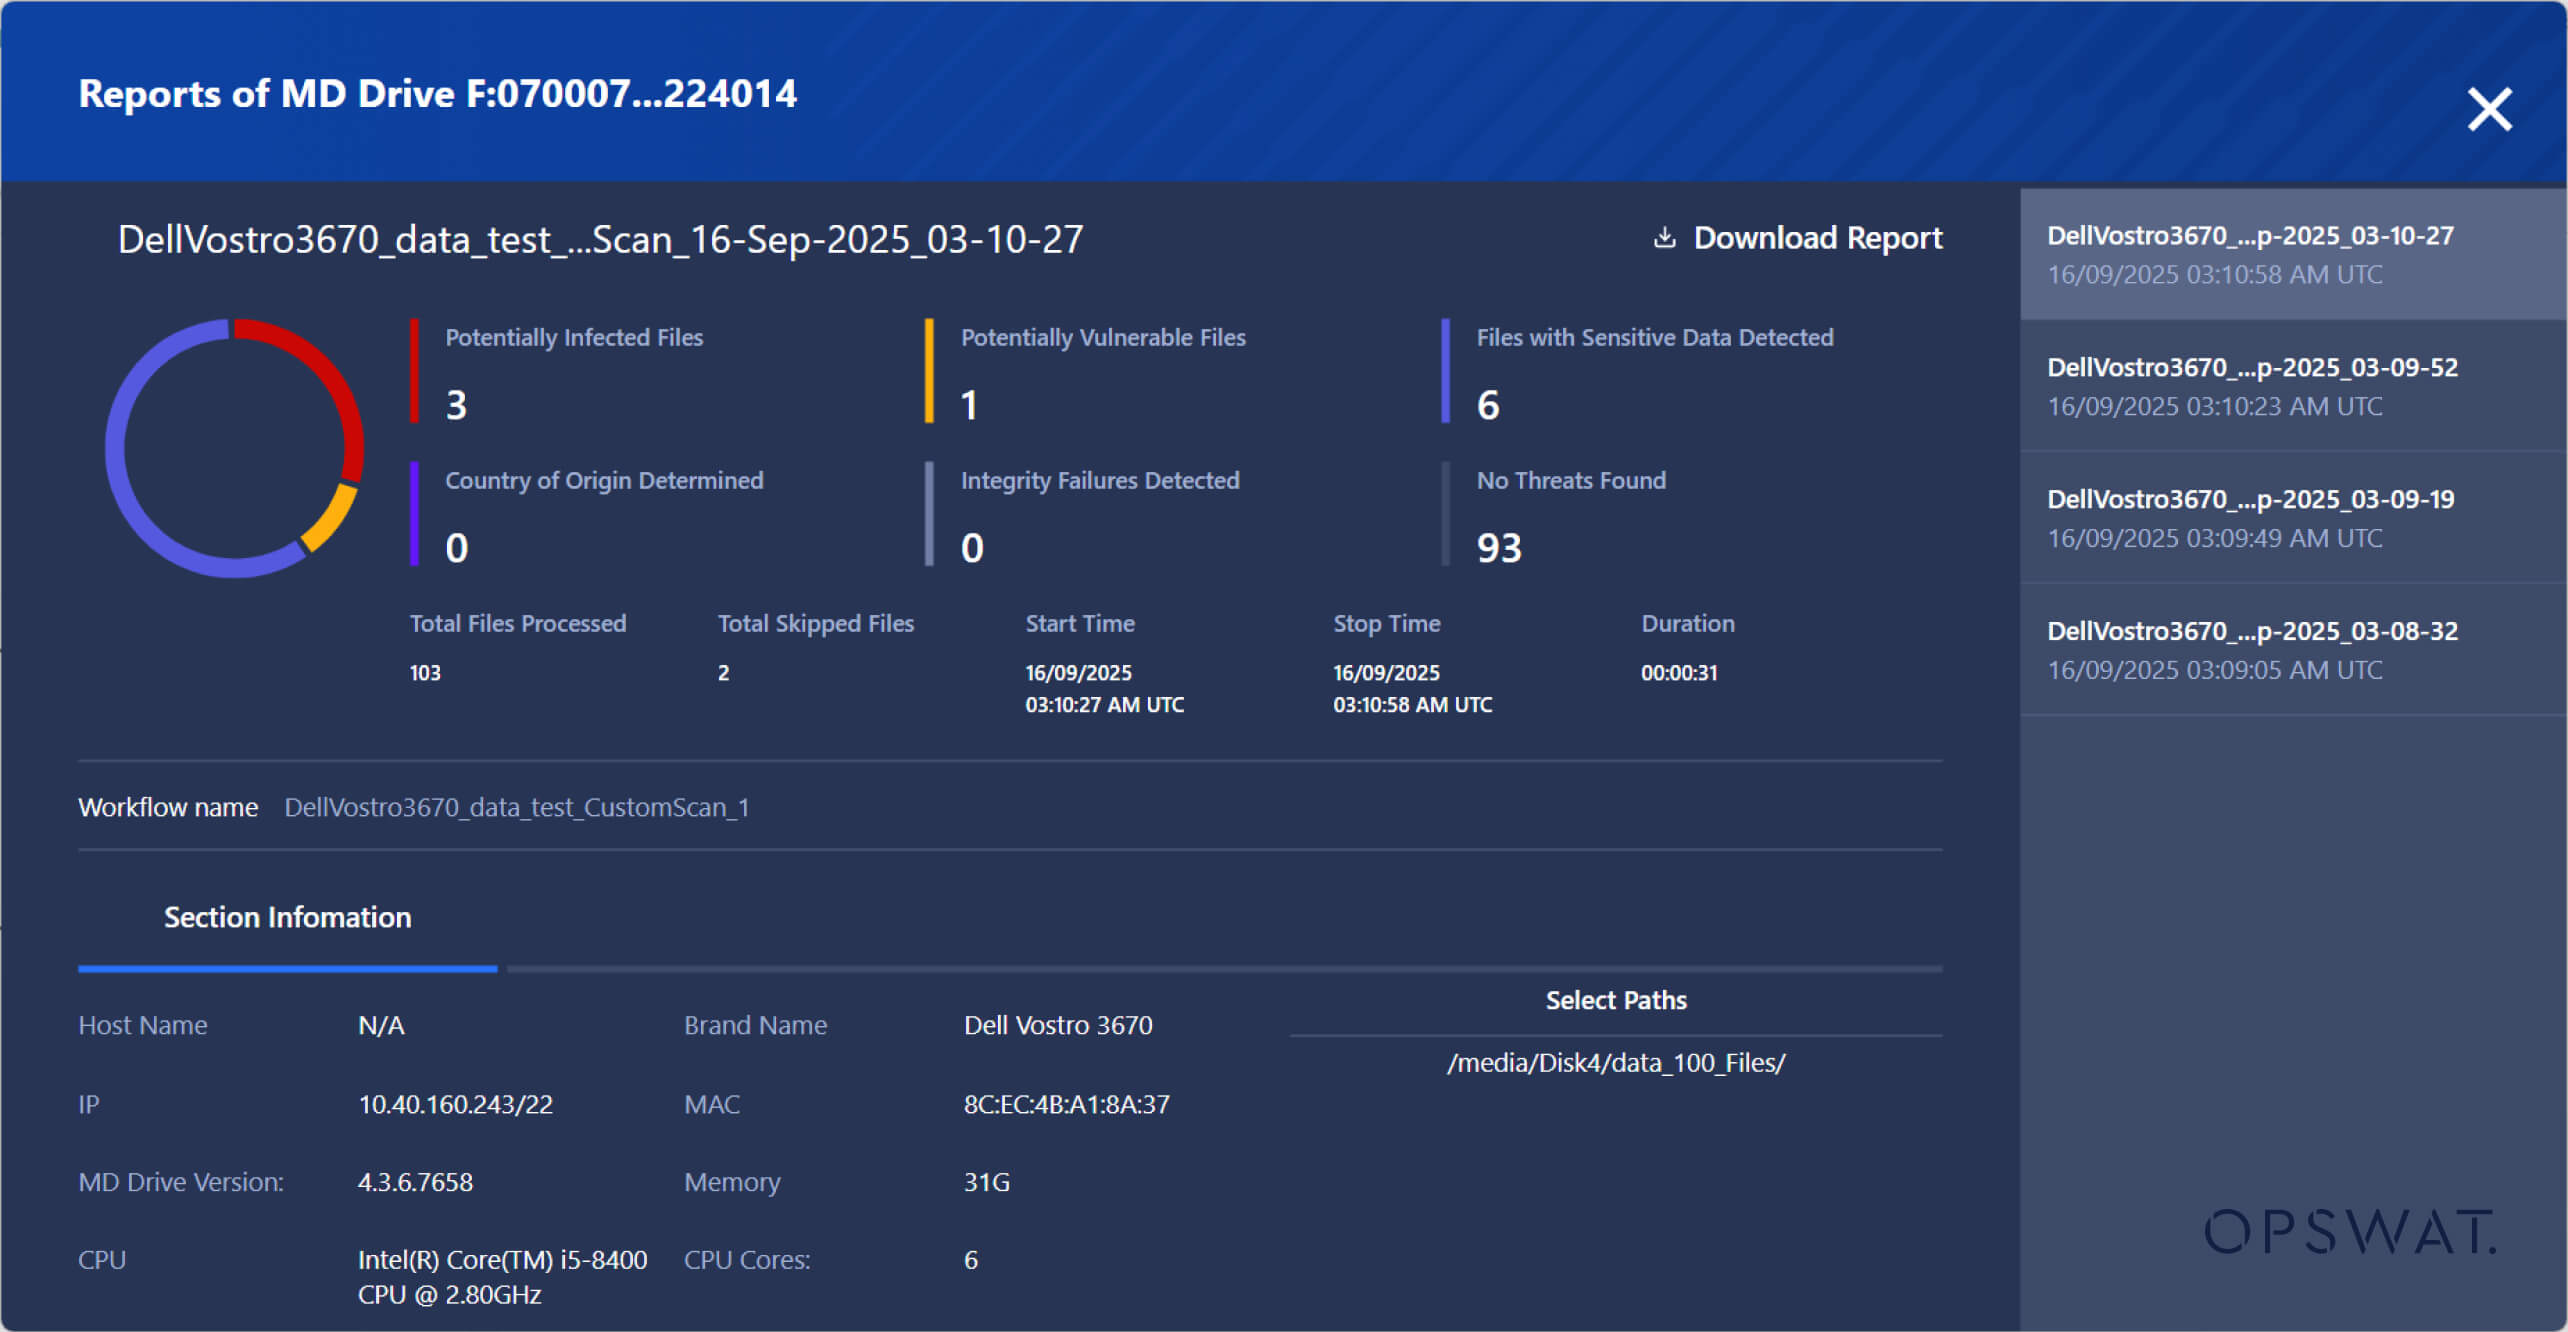This screenshot has height=1332, width=2568.
Task: Click the No Threats Found indicator
Action: coord(1444,515)
